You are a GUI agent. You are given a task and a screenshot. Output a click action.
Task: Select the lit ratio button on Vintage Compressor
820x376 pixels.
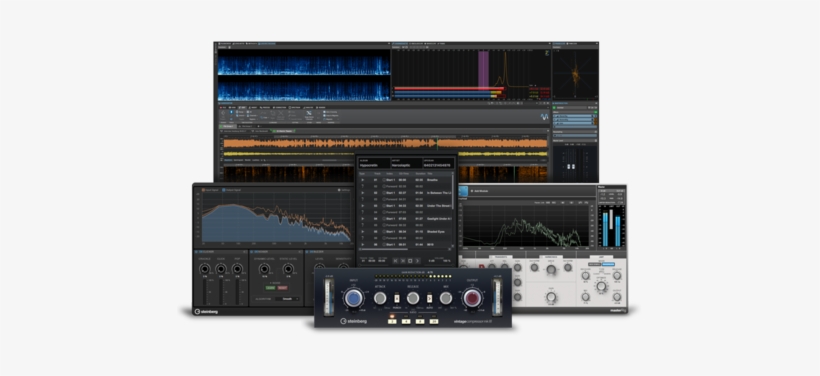coord(392,321)
